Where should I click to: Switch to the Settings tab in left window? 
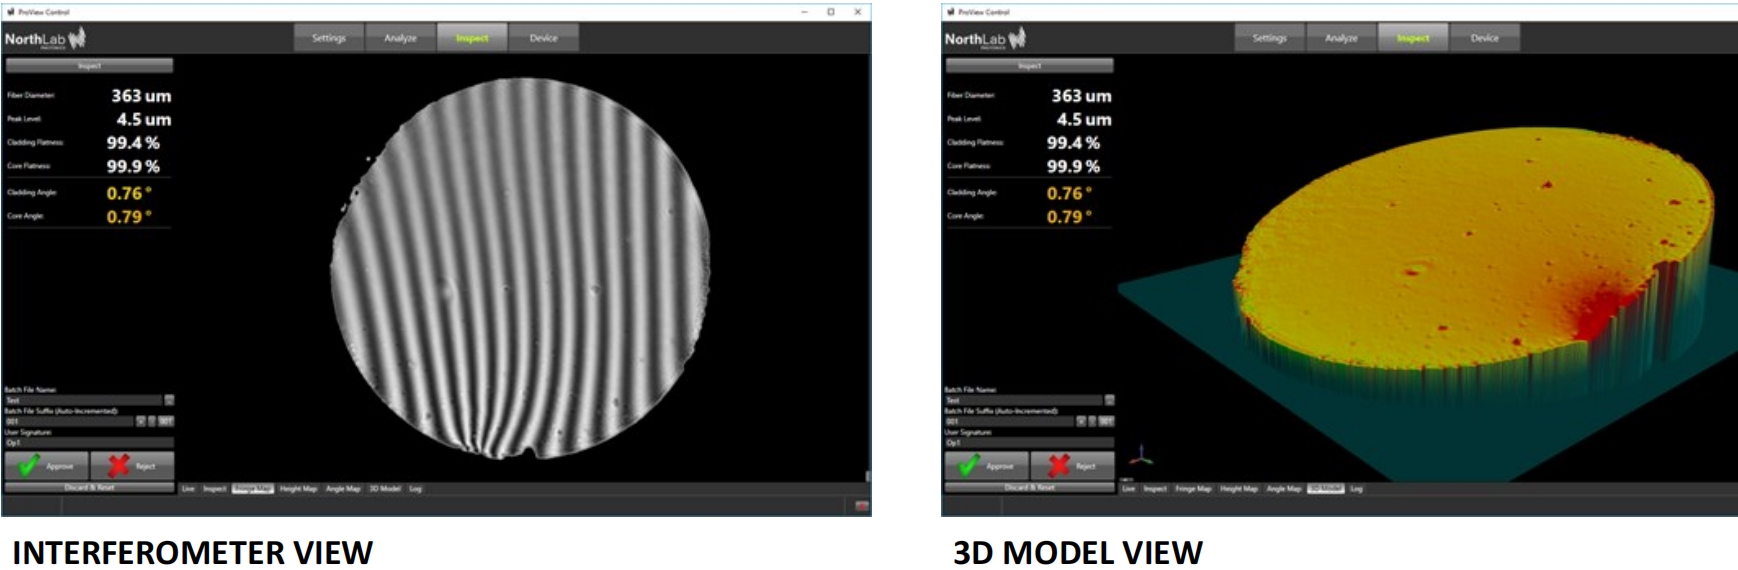pos(328,38)
